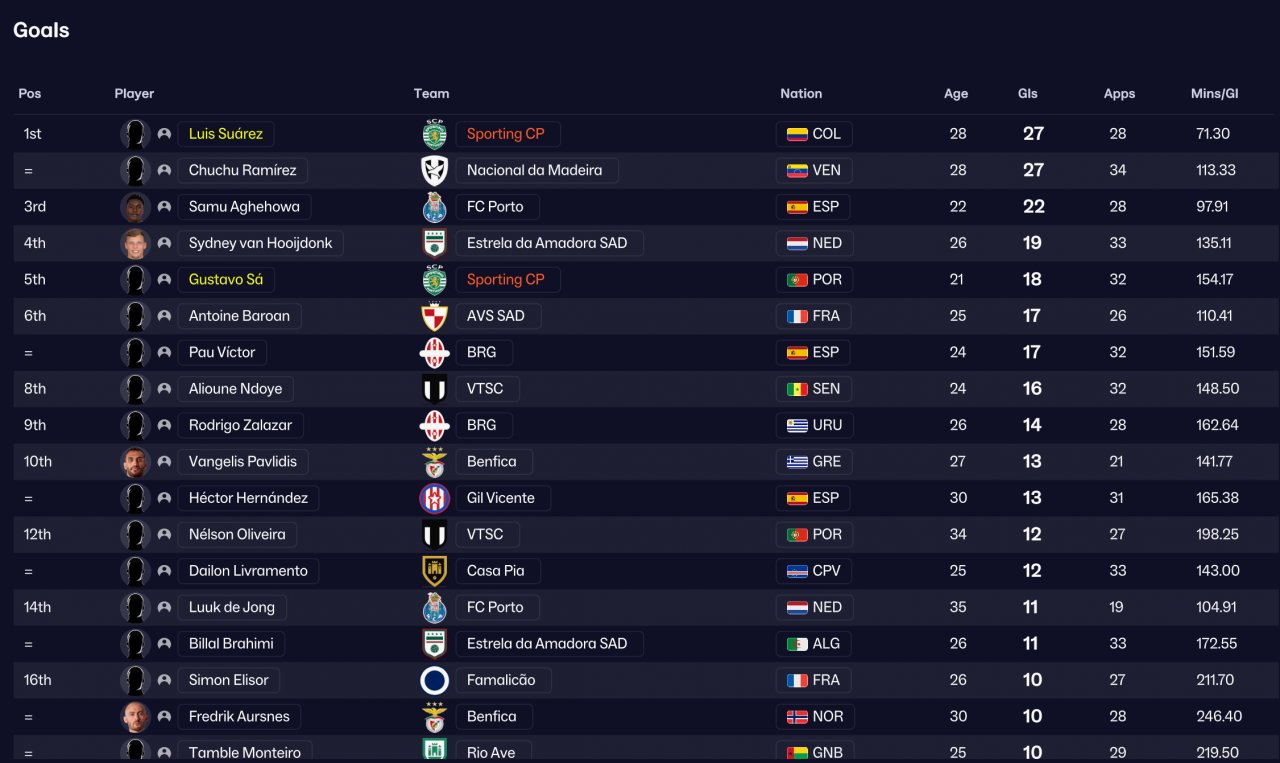Click the FC Porto crest beside Samu Aghehowa
The width and height of the screenshot is (1280, 763).
click(x=434, y=207)
